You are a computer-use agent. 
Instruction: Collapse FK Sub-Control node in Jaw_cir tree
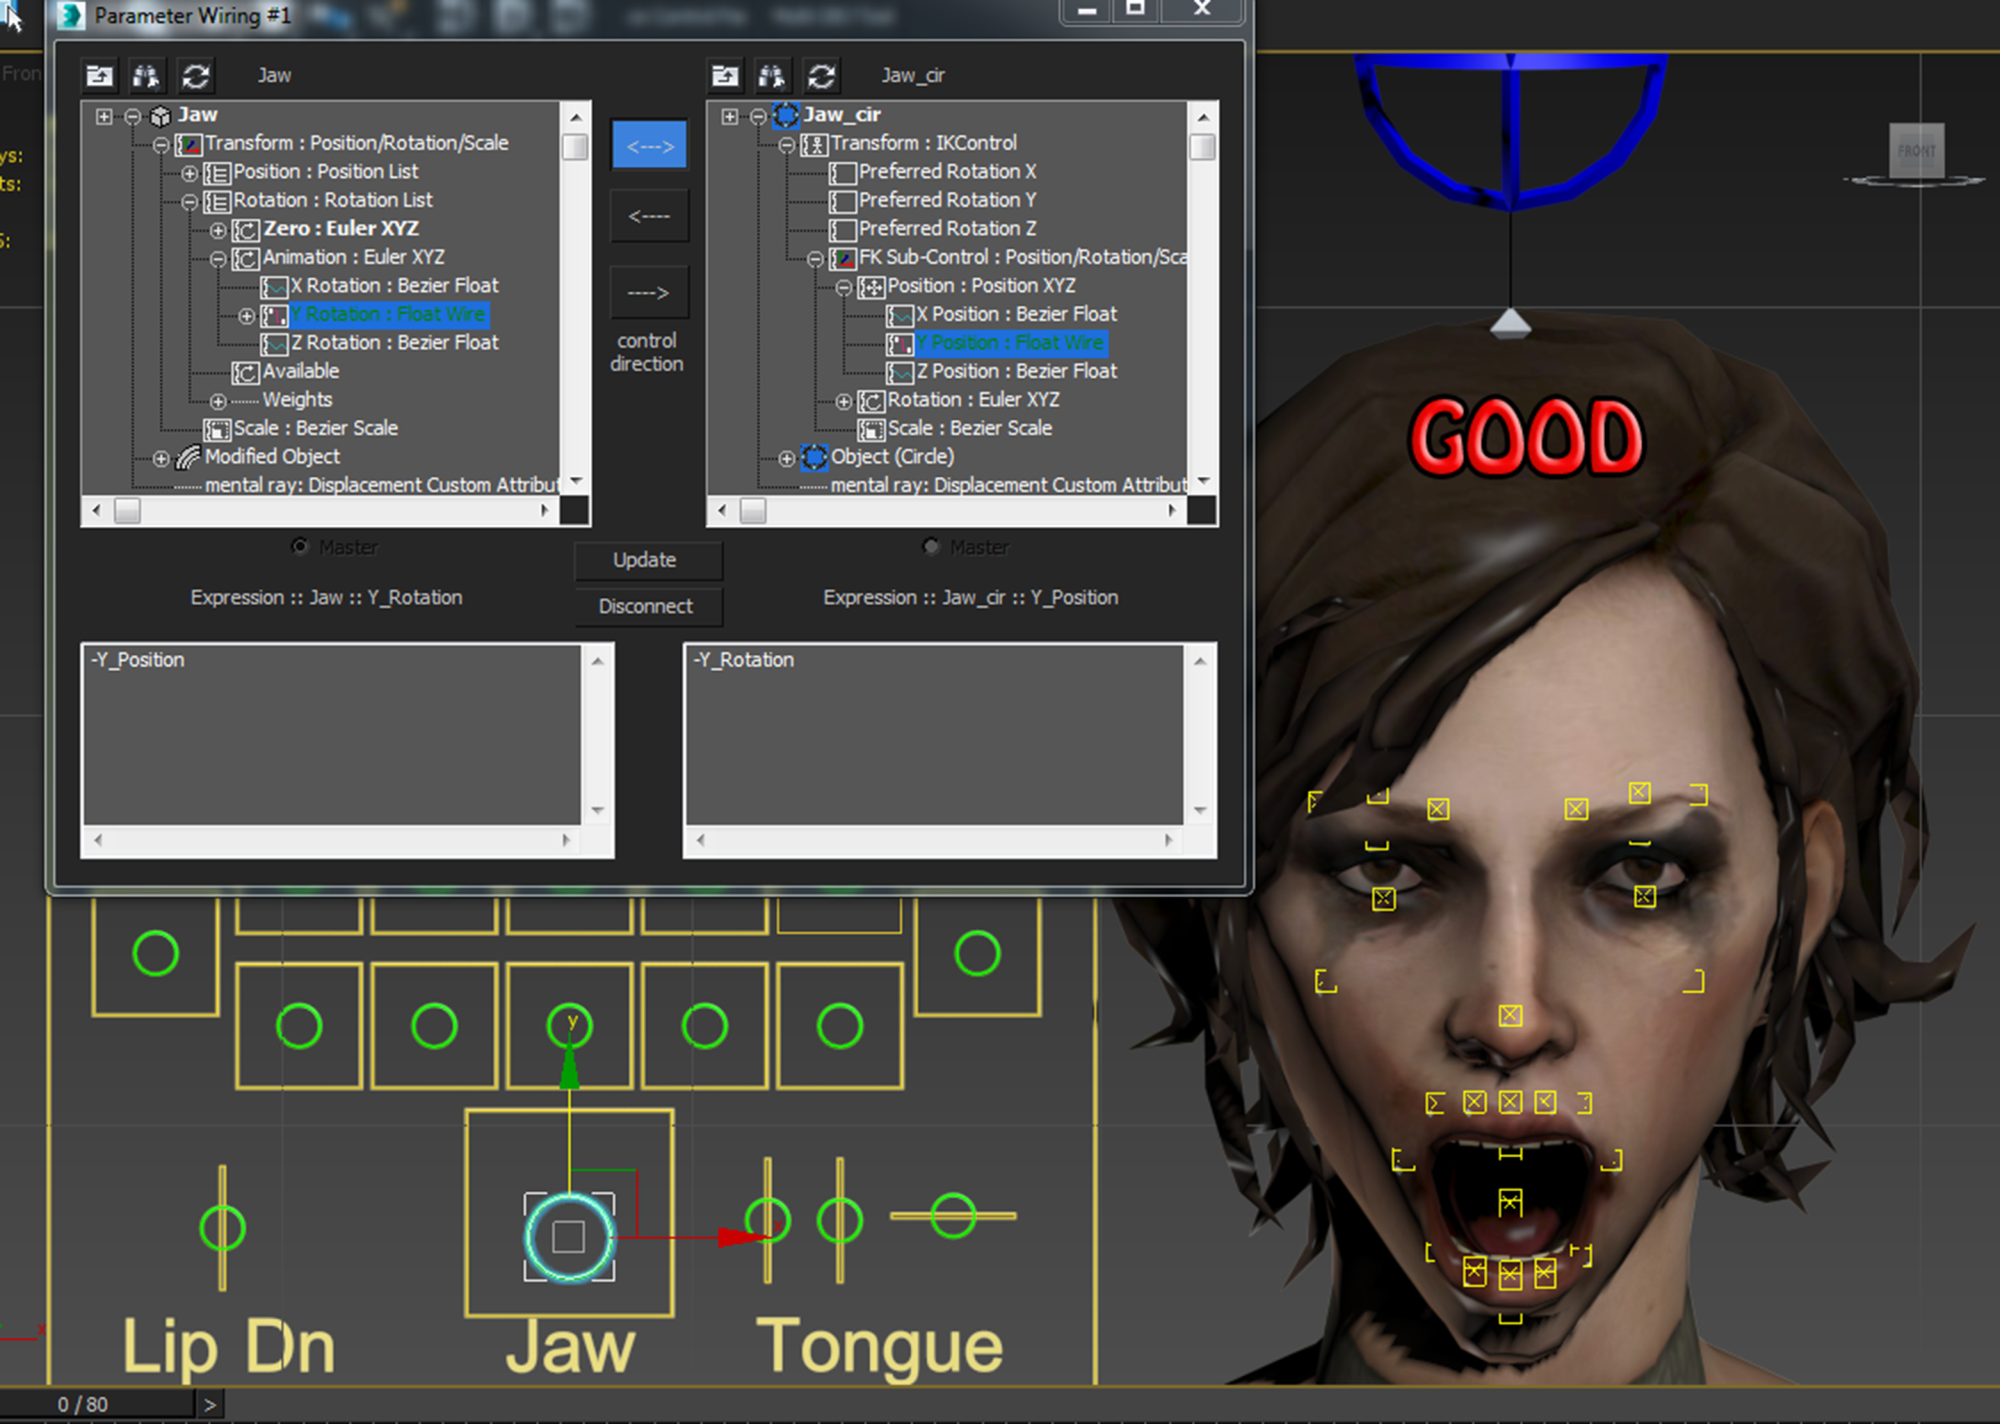point(815,259)
